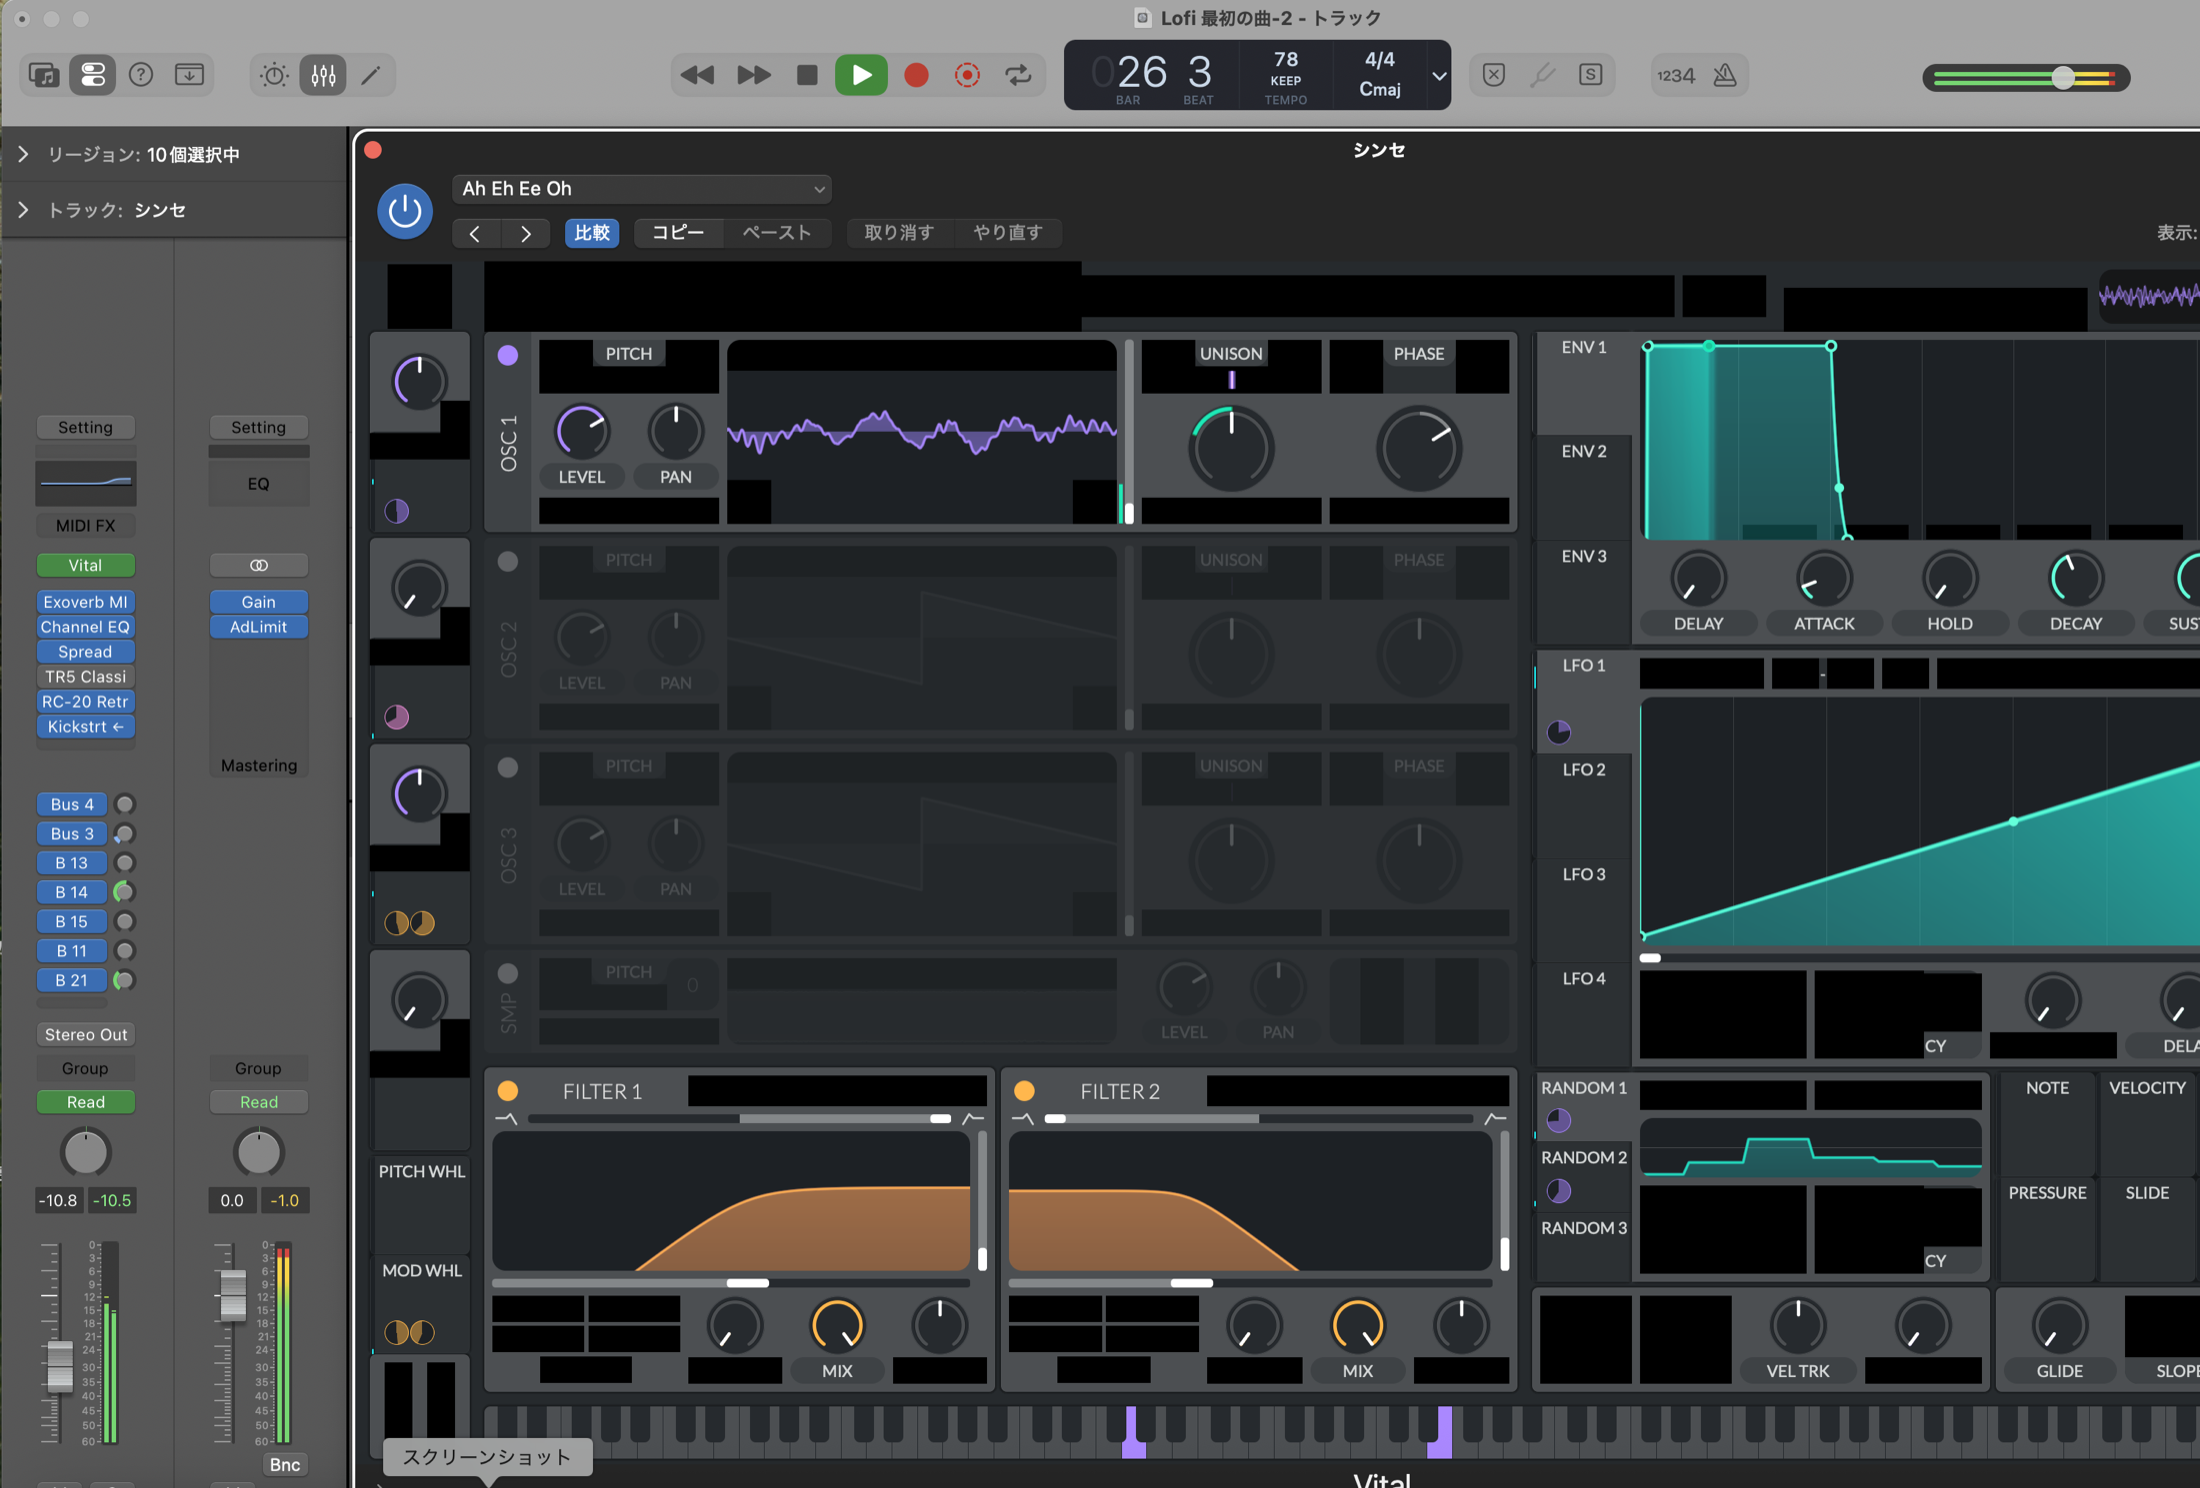Image resolution: width=2200 pixels, height=1488 pixels.
Task: Start recording with the Record button
Action: click(x=916, y=75)
